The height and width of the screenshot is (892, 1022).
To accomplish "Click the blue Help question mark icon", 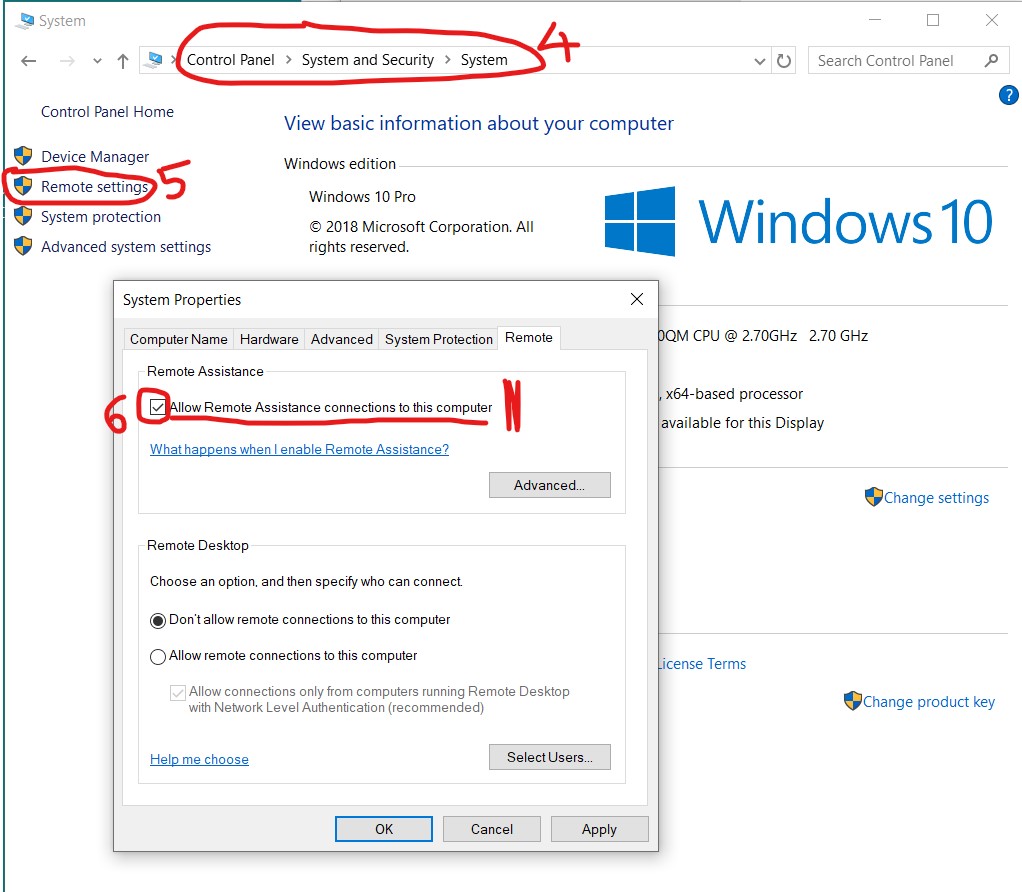I will pyautogui.click(x=1008, y=95).
